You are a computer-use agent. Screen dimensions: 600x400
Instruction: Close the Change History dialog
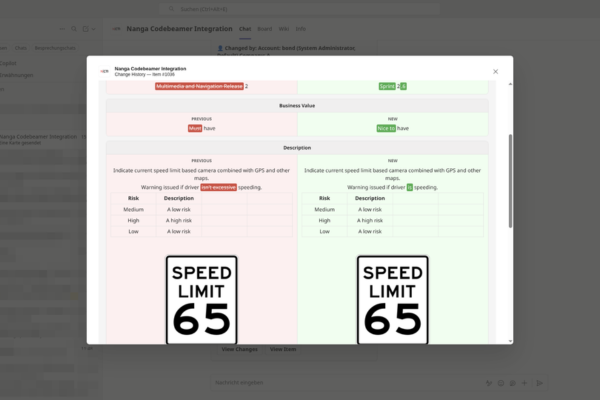point(495,72)
